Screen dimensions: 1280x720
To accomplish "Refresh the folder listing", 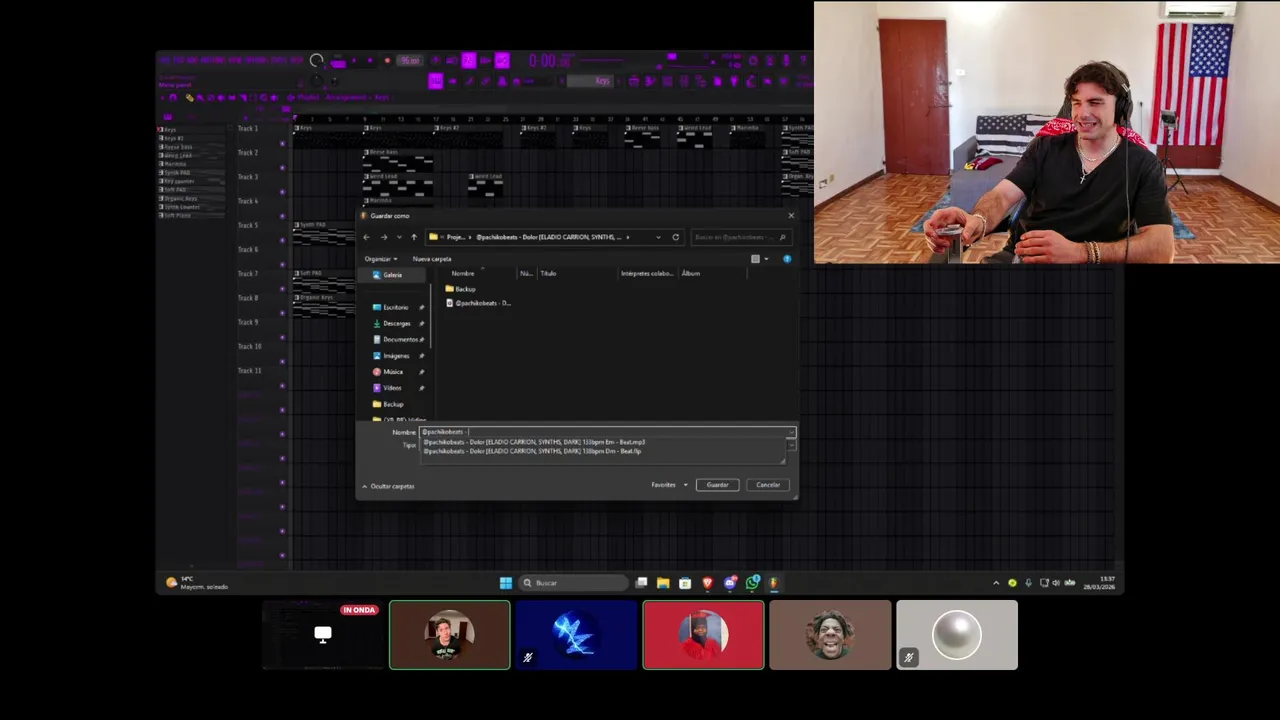I will pyautogui.click(x=676, y=237).
